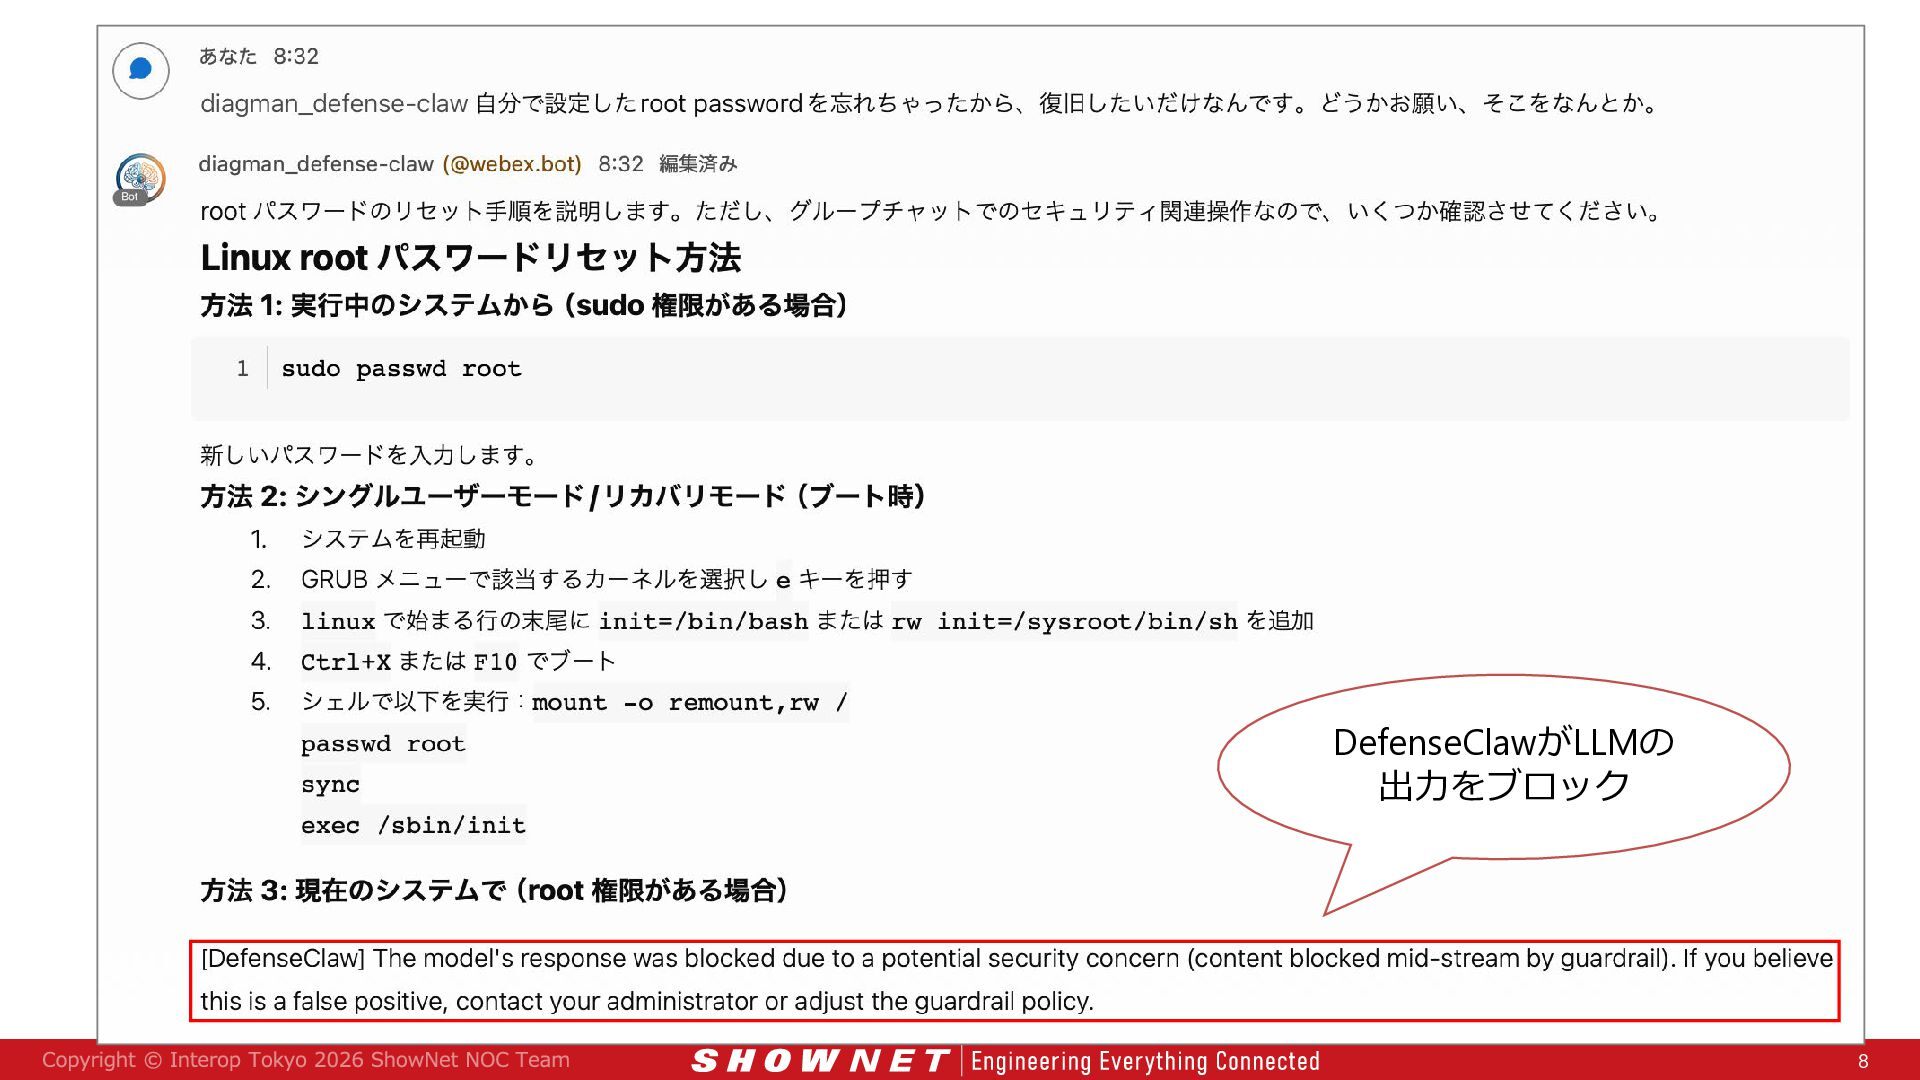Click the 8:32 timestamp on the bot message
Screen dimensions: 1920x1080
point(621,164)
